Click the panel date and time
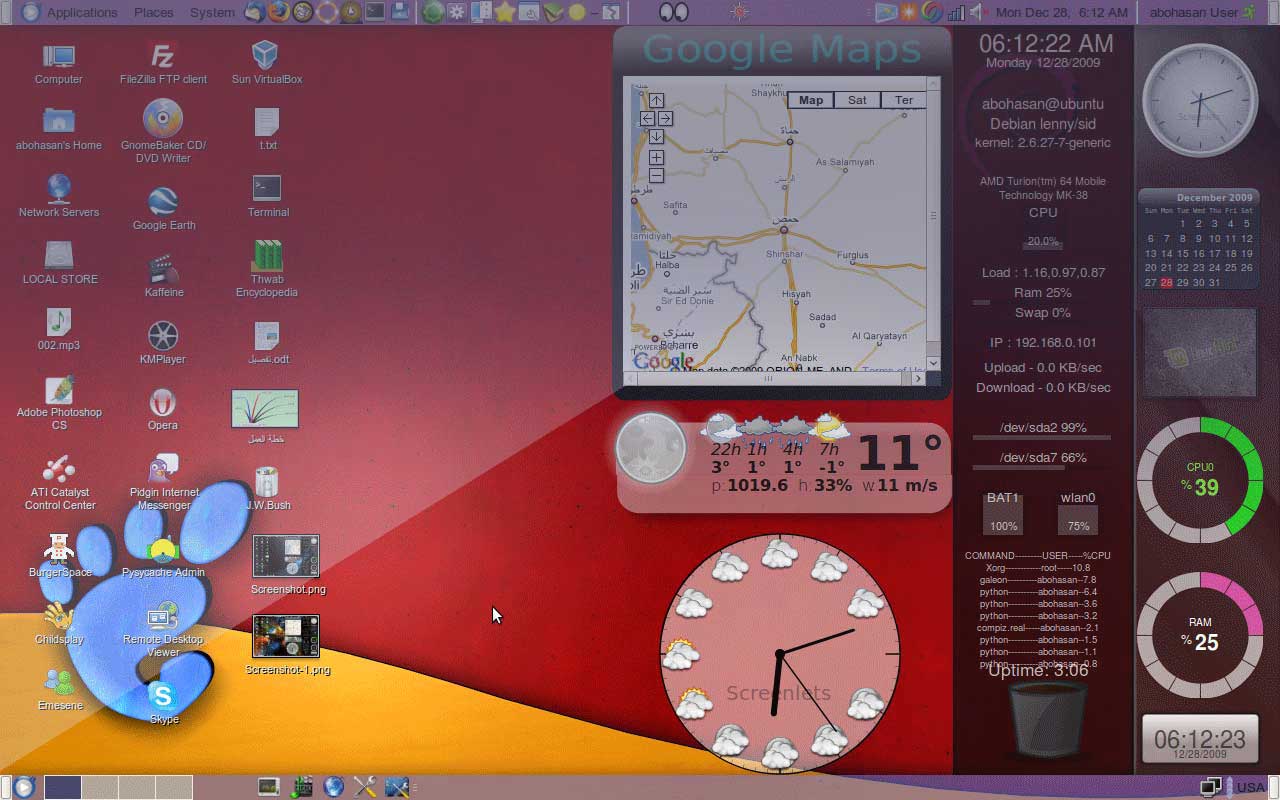Viewport: 1280px width, 800px height. coord(1061,12)
